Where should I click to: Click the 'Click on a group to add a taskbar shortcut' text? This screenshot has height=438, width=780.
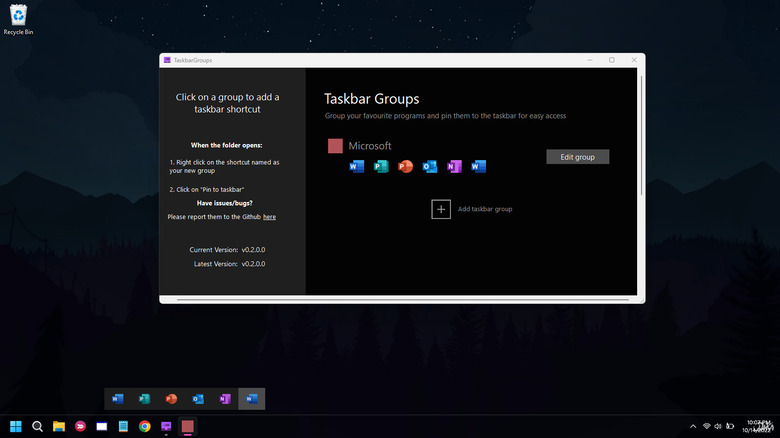click(227, 103)
